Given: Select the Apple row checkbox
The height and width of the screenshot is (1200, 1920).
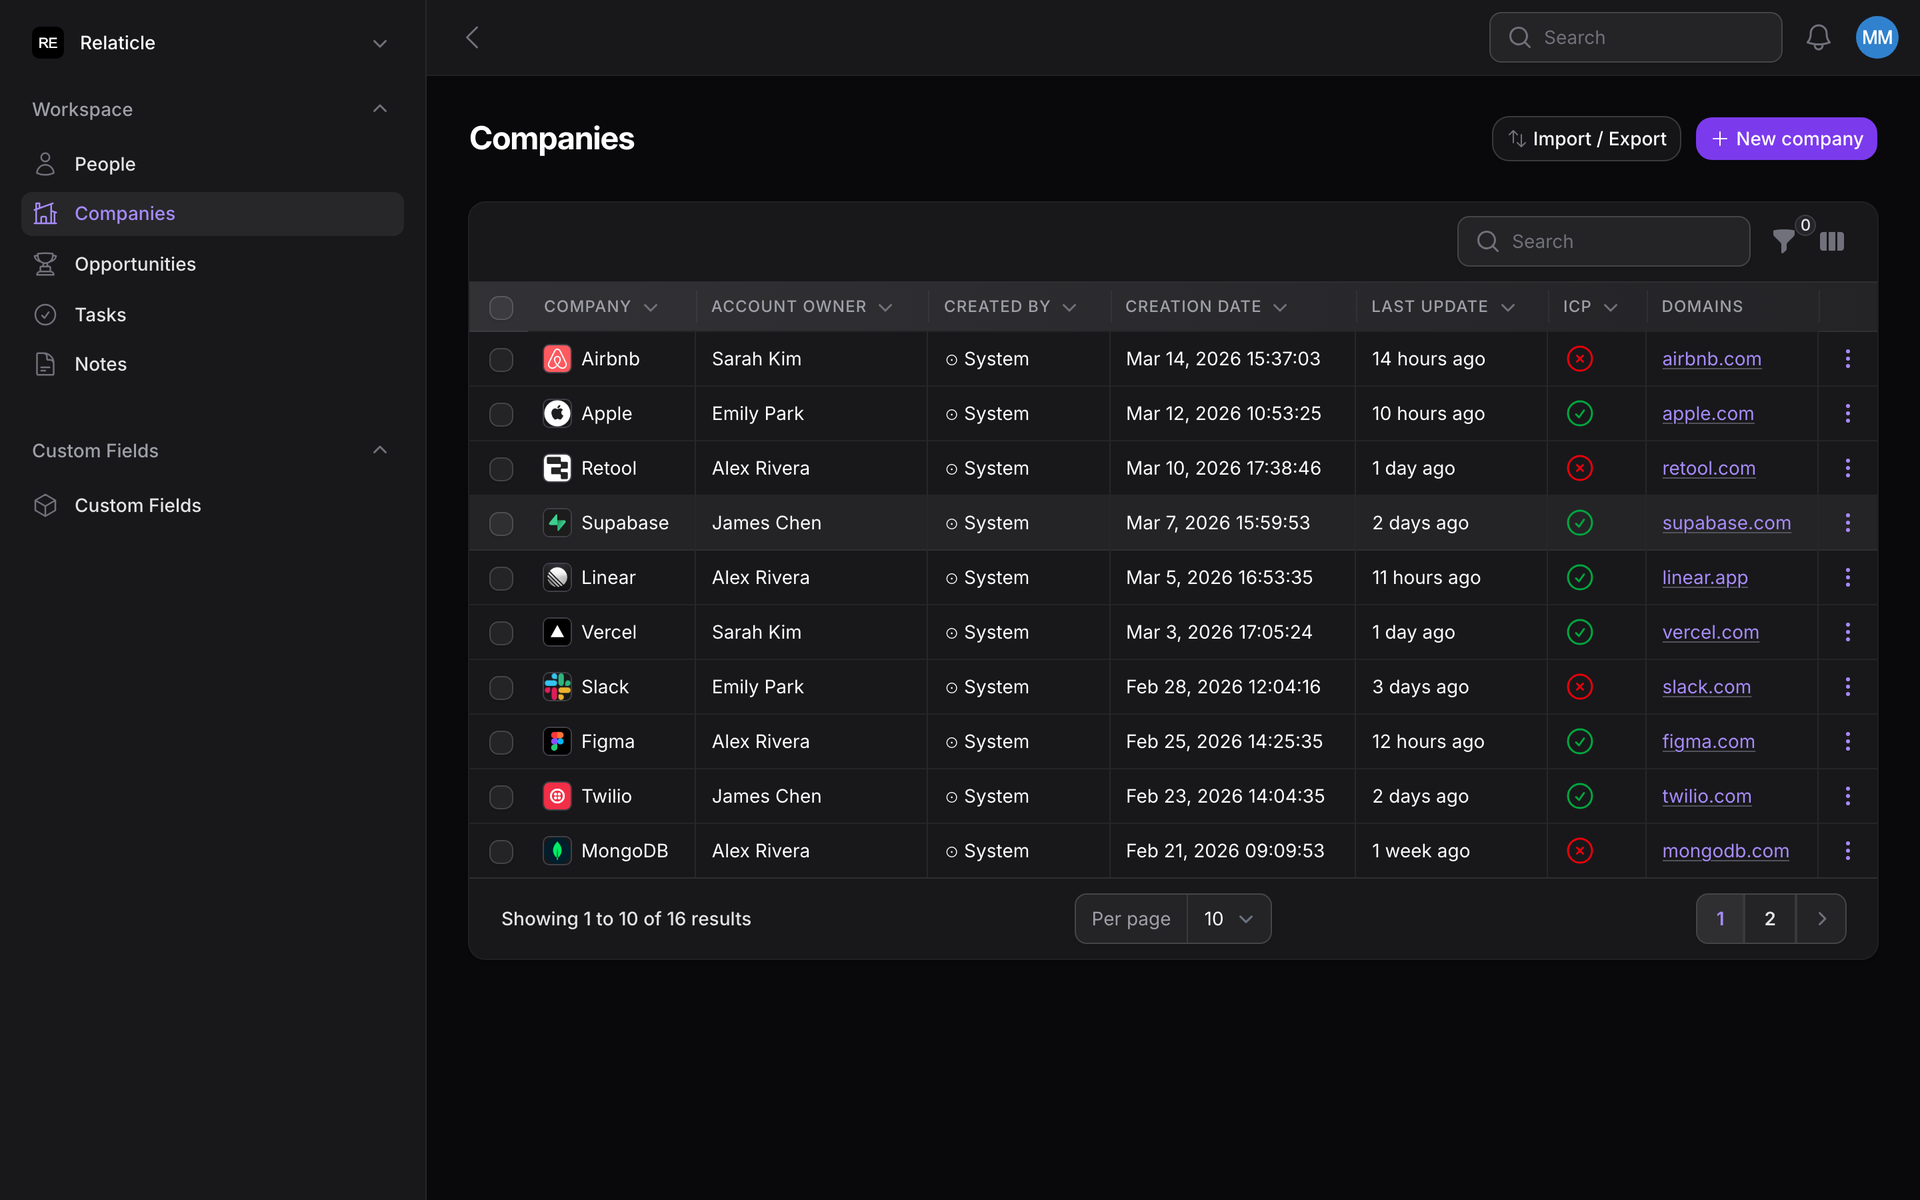Looking at the screenshot, I should tap(501, 415).
